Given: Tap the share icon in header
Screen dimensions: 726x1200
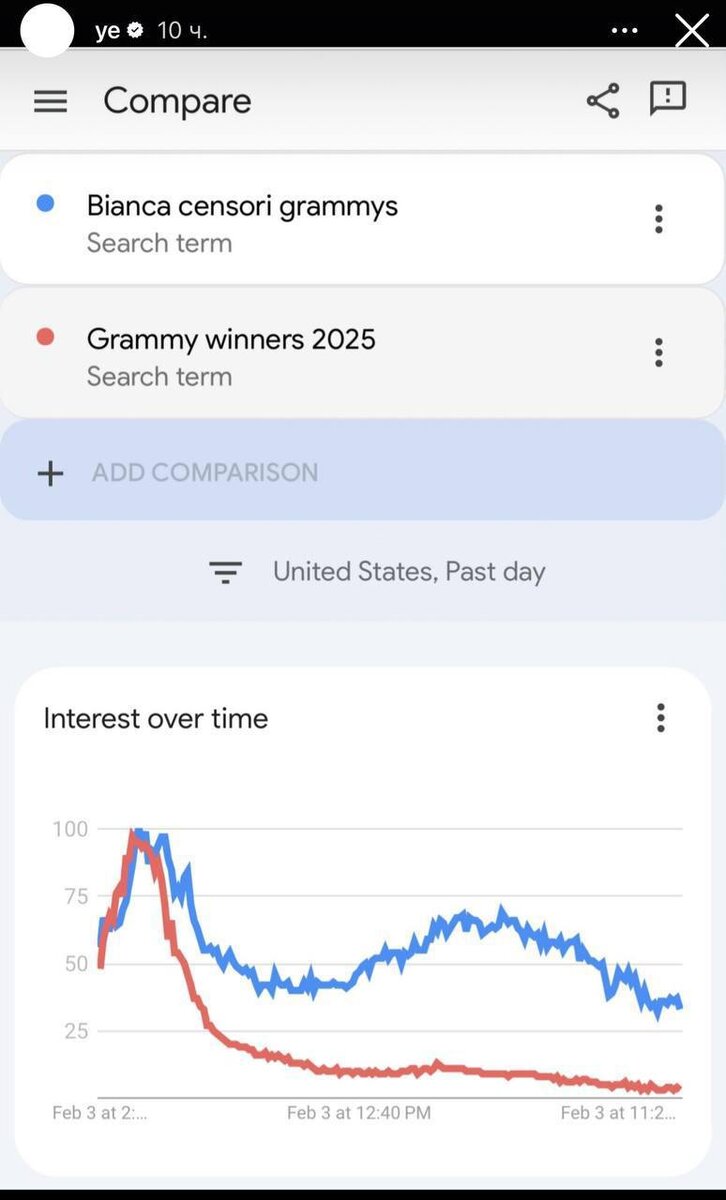Looking at the screenshot, I should 602,101.
